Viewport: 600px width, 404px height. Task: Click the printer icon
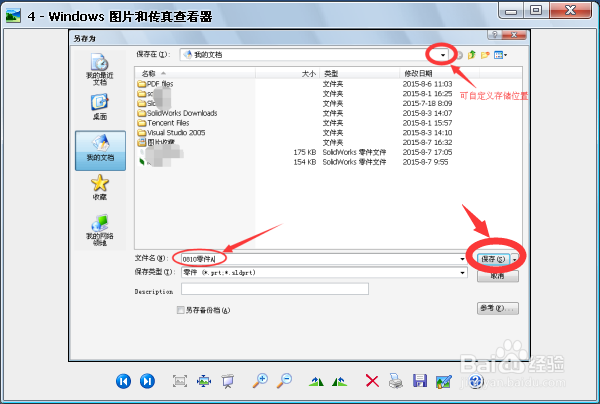point(396,381)
